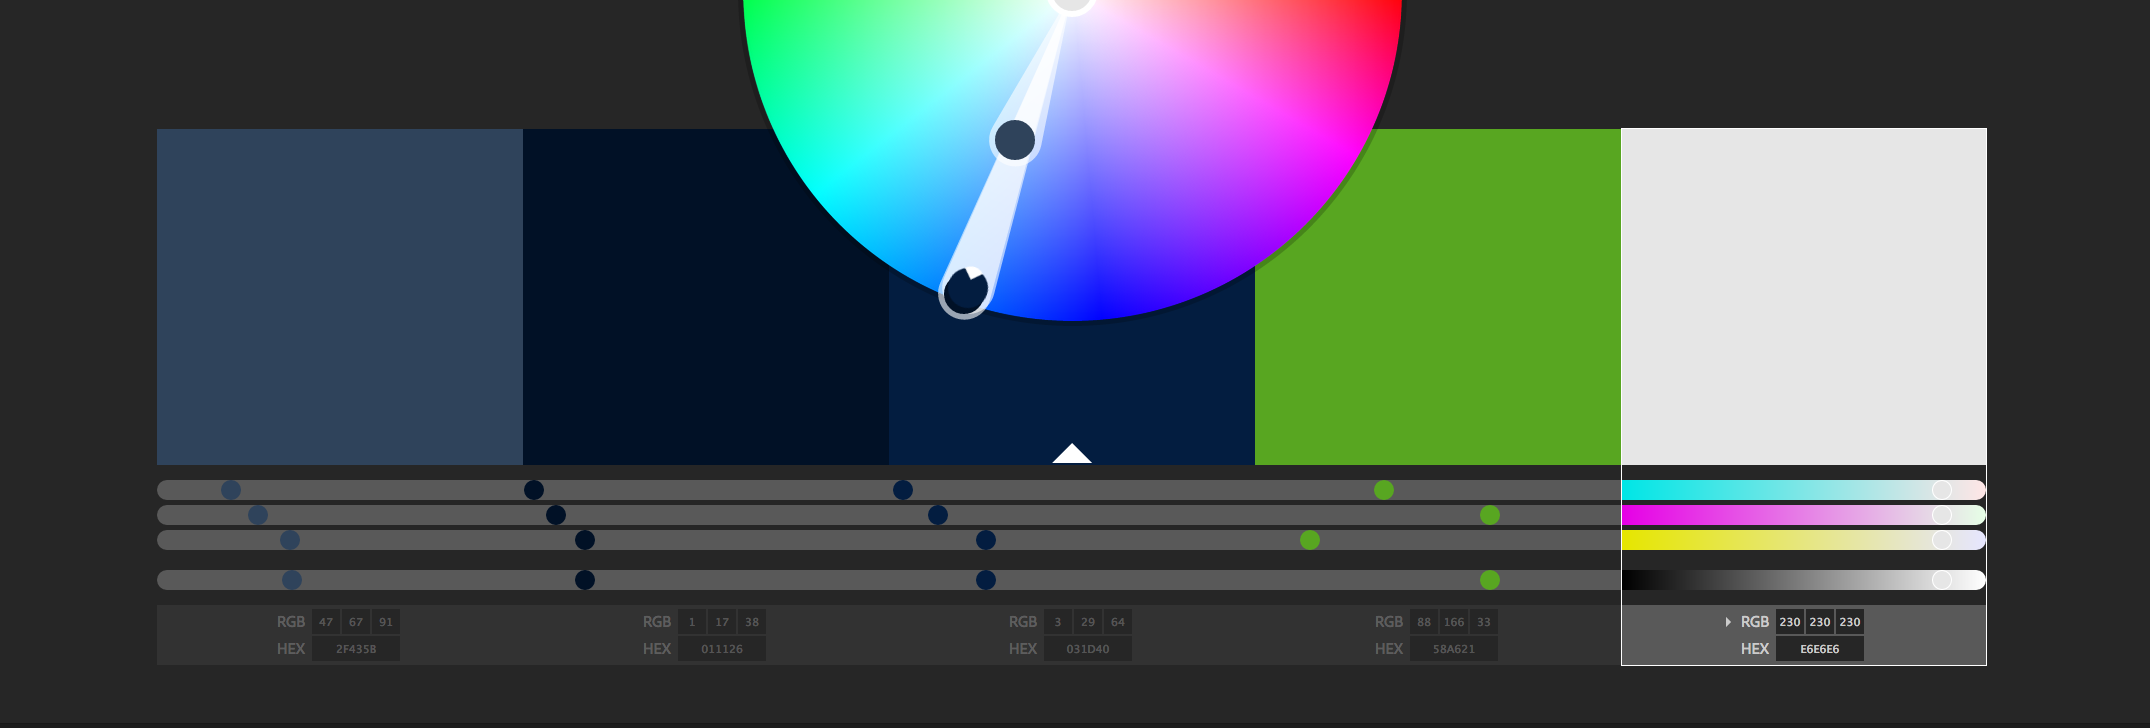2150x728 pixels.
Task: Click bottom-row green slider handle
Action: 1490,580
